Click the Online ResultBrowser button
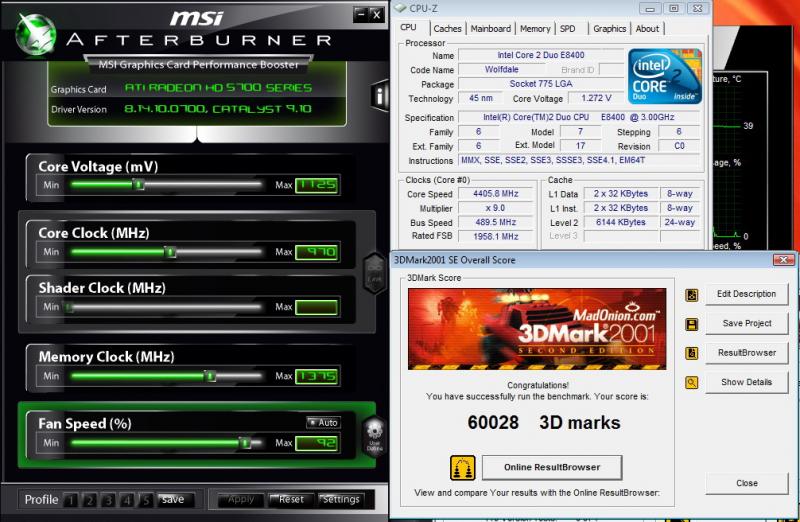The image size is (800, 522). [x=552, y=467]
